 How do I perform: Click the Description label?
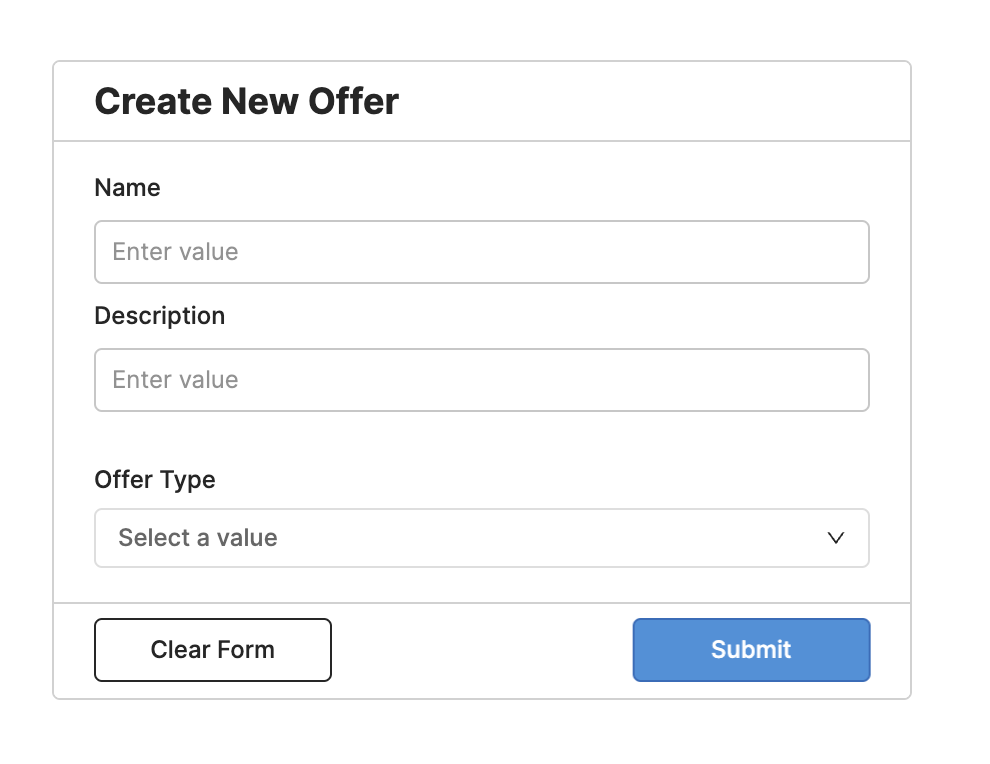pos(159,315)
